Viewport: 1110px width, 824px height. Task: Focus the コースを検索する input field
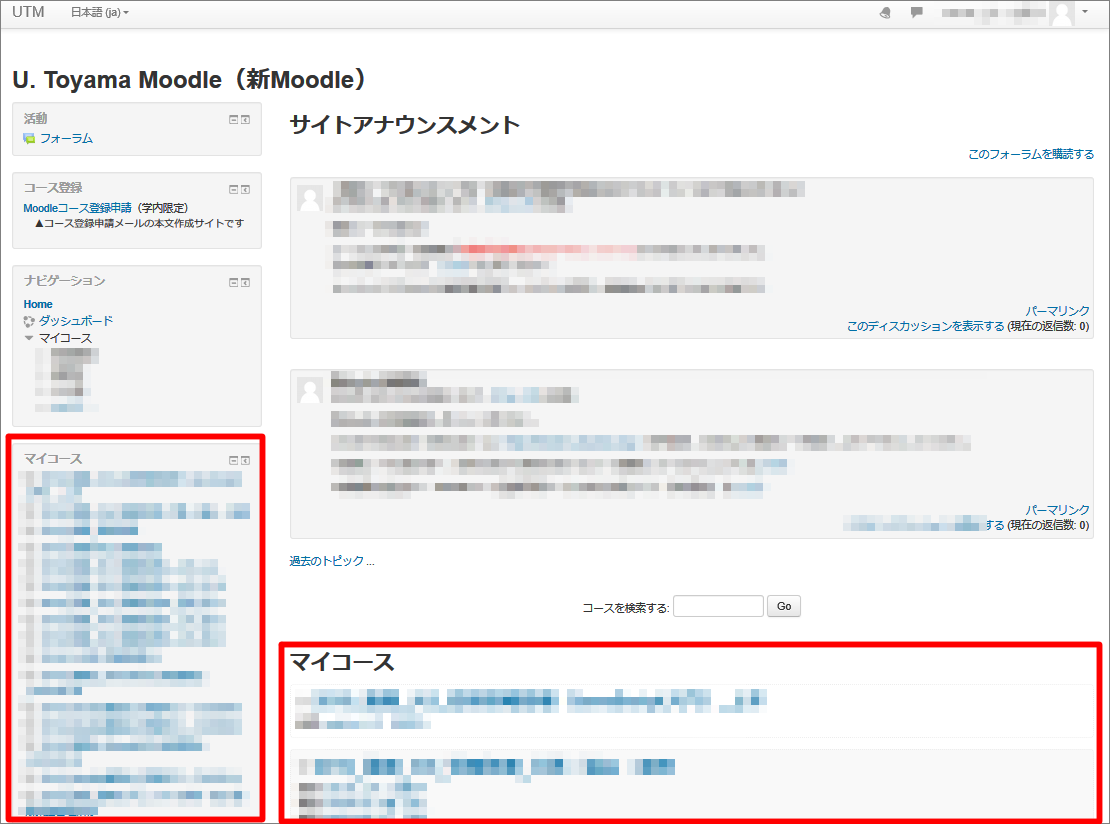click(718, 607)
